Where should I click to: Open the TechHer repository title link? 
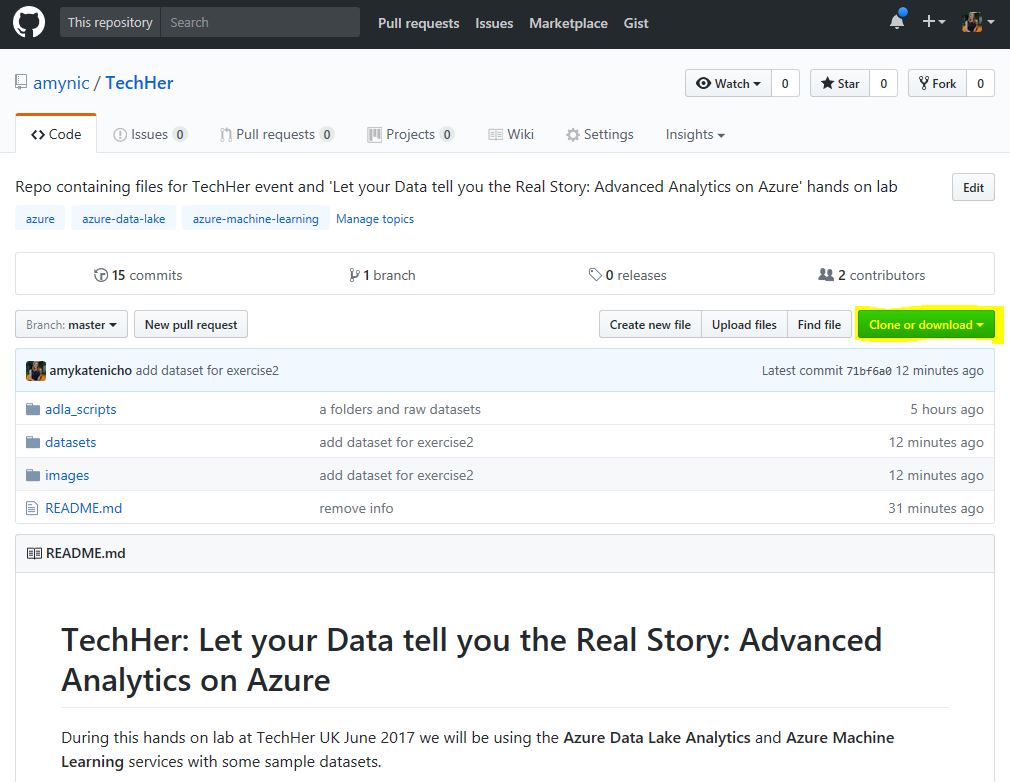(139, 83)
